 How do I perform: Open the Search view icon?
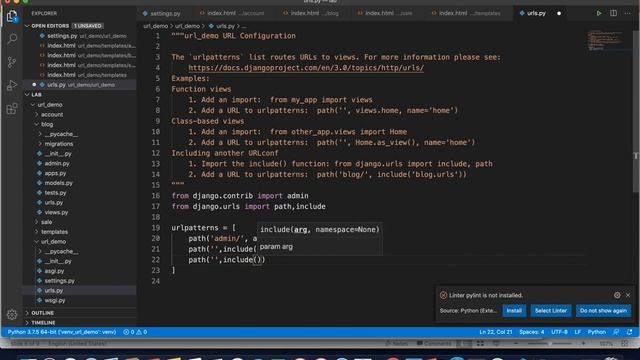pos(12,39)
